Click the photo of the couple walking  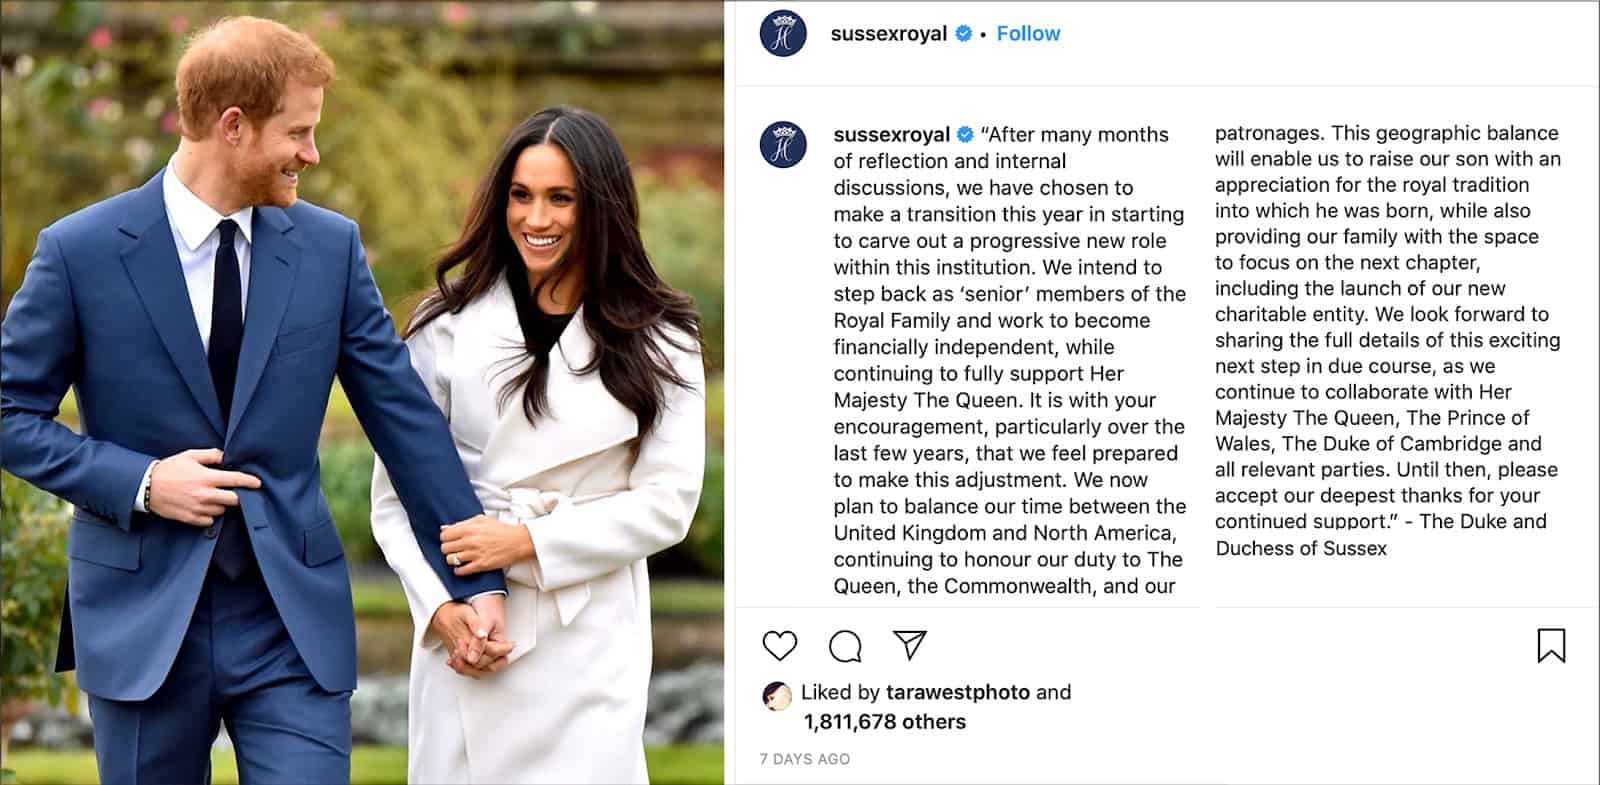click(362, 392)
